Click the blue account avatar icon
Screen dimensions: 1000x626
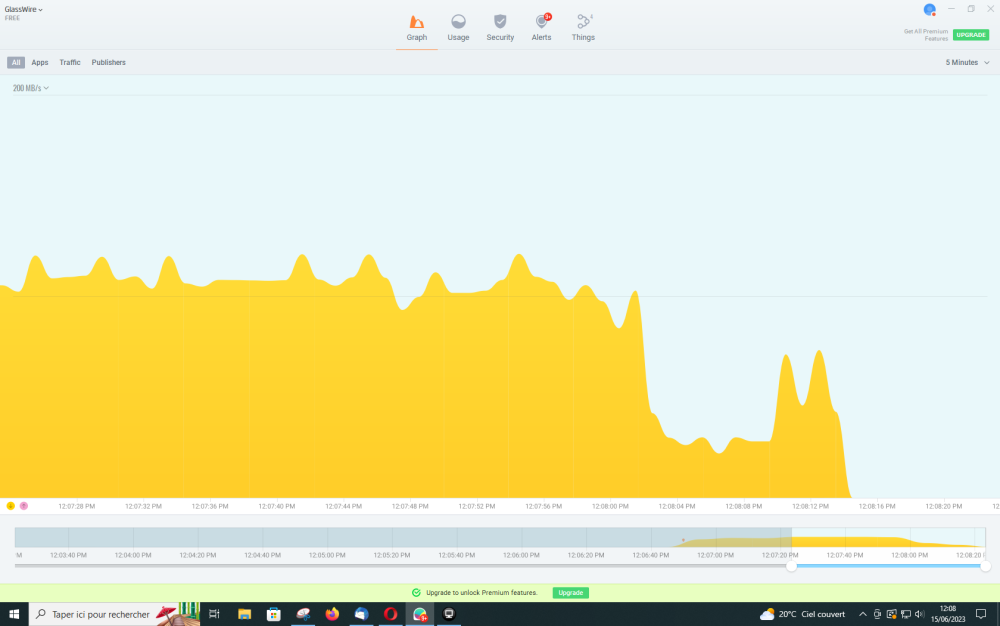929,10
